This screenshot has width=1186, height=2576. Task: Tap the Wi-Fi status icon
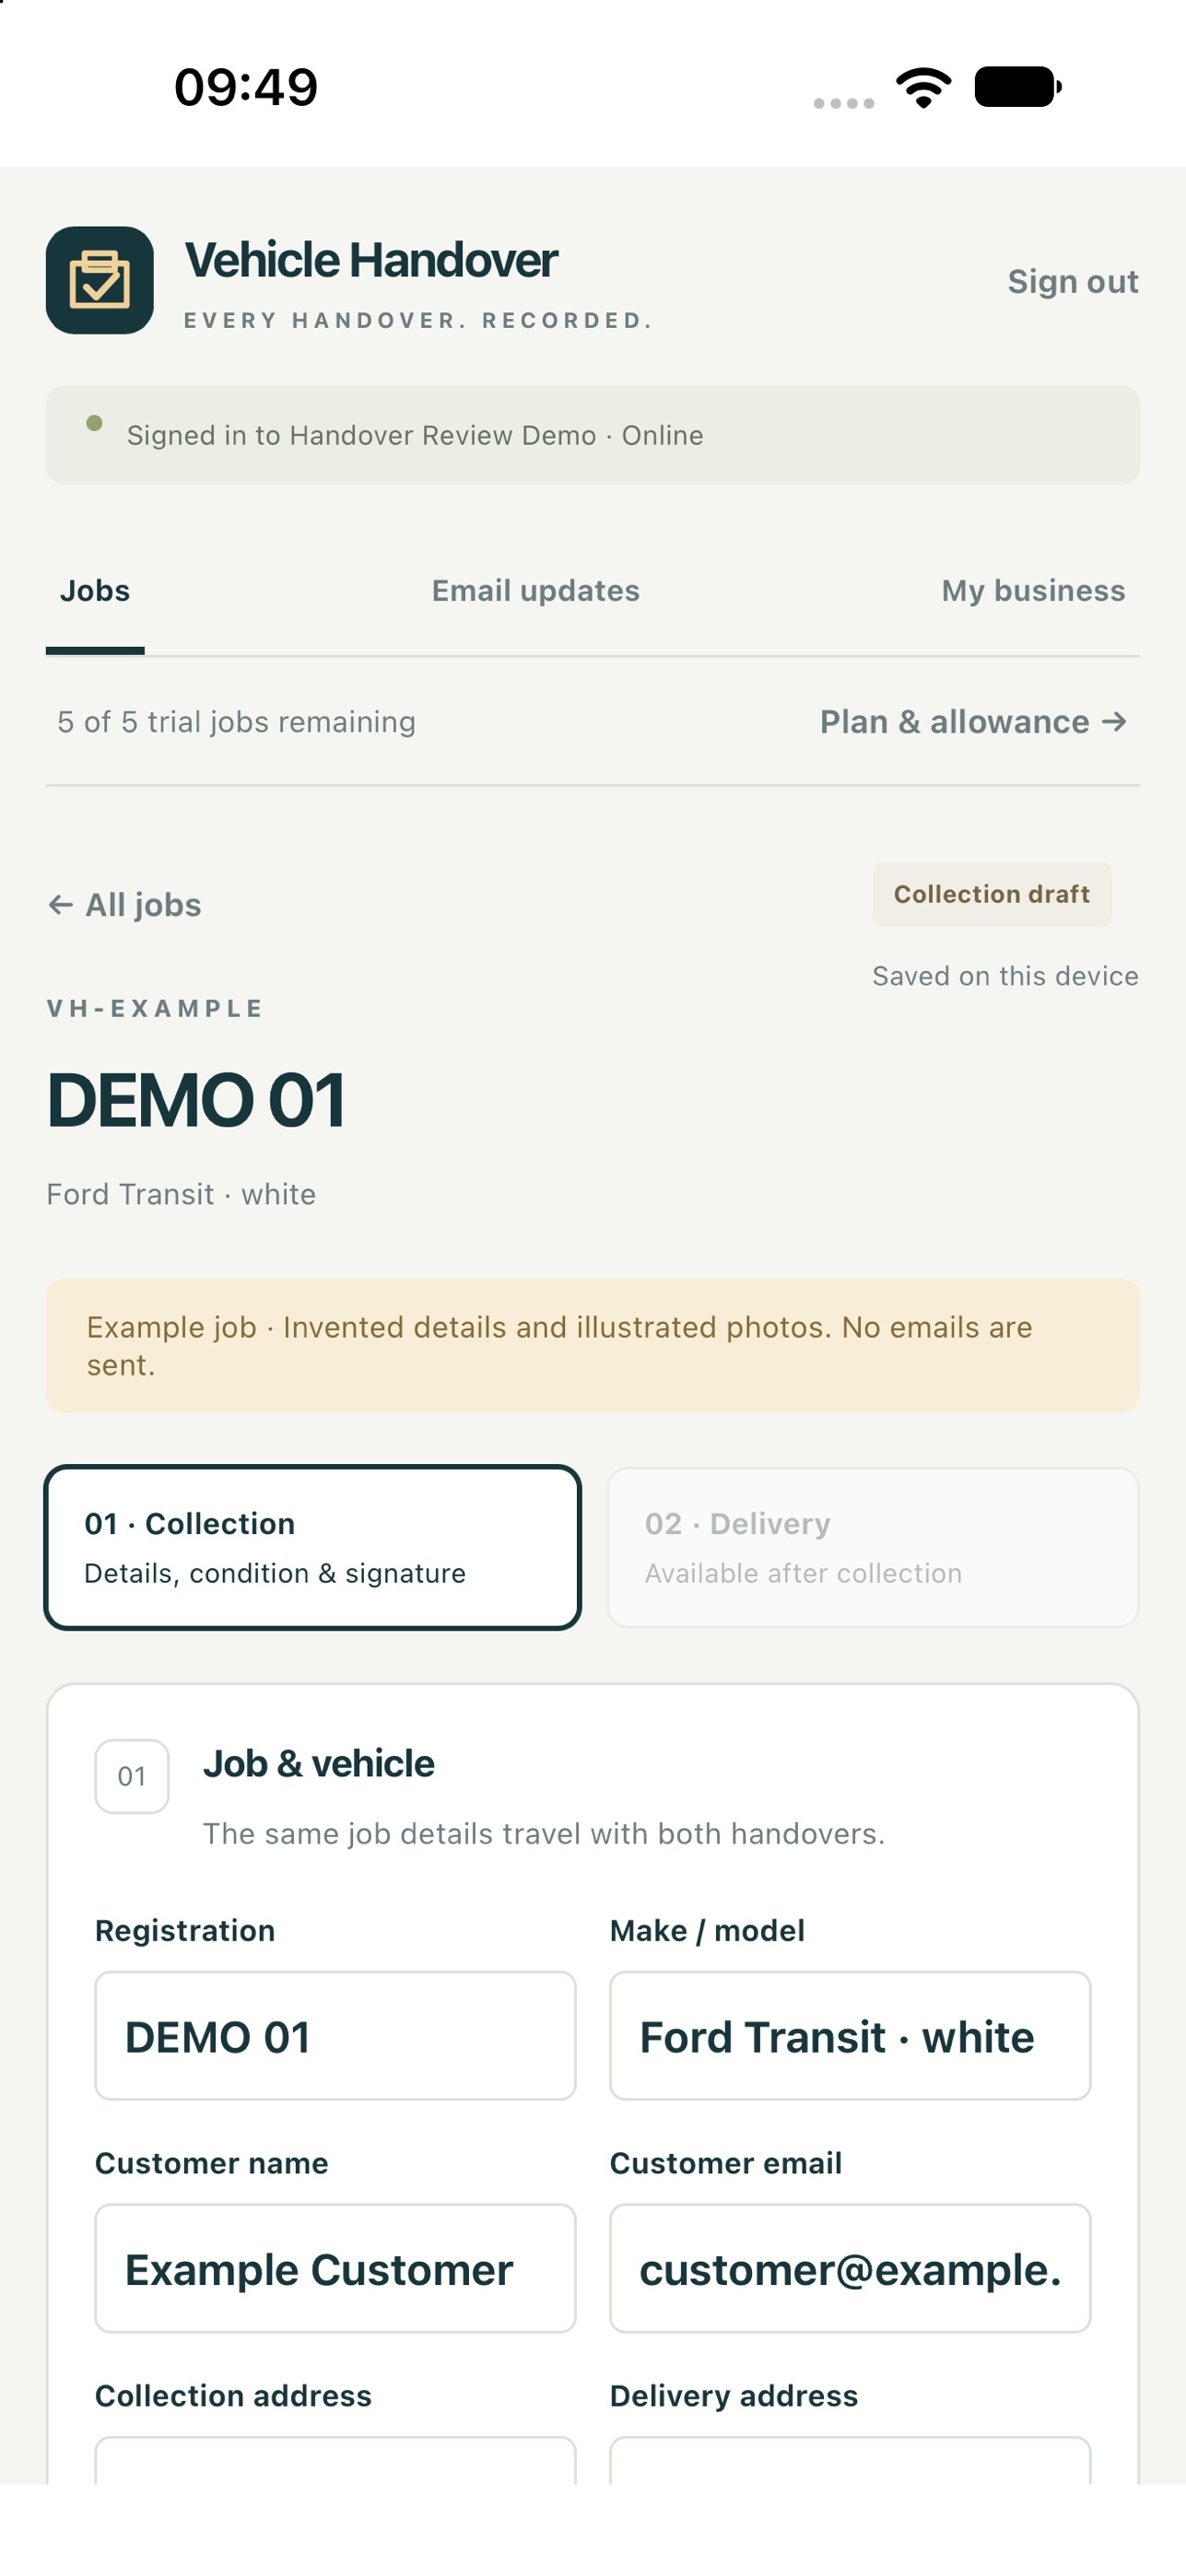923,87
